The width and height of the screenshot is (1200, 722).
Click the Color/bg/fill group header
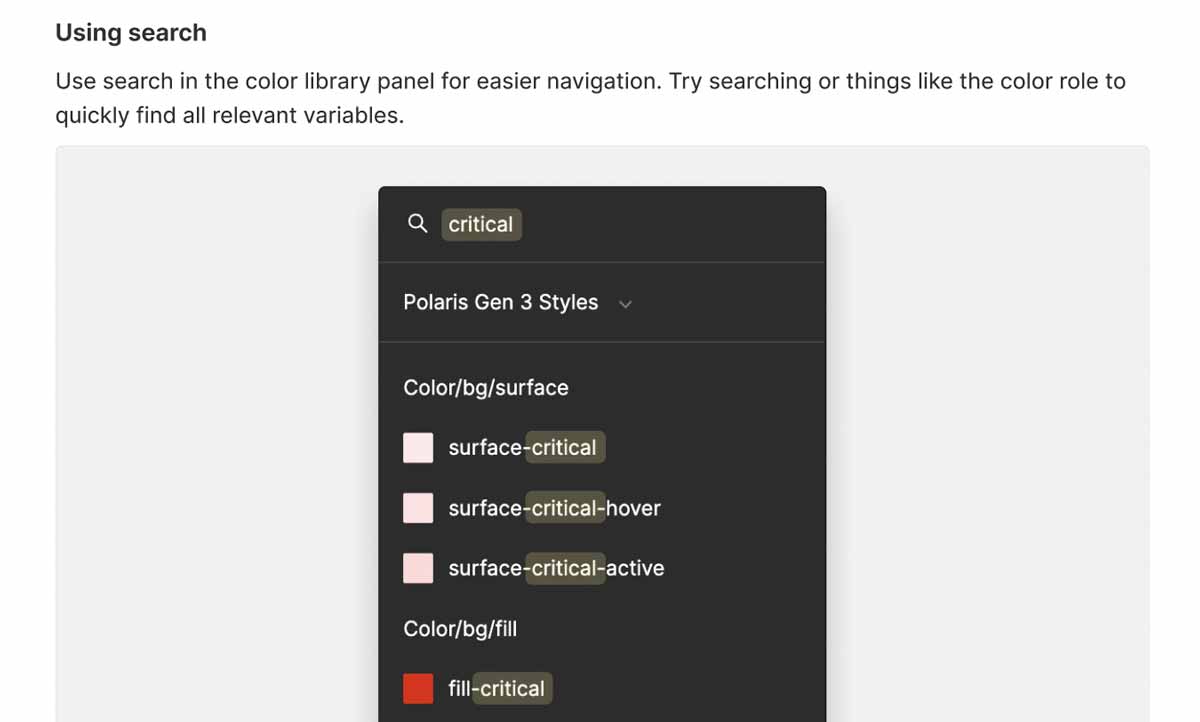tap(460, 629)
